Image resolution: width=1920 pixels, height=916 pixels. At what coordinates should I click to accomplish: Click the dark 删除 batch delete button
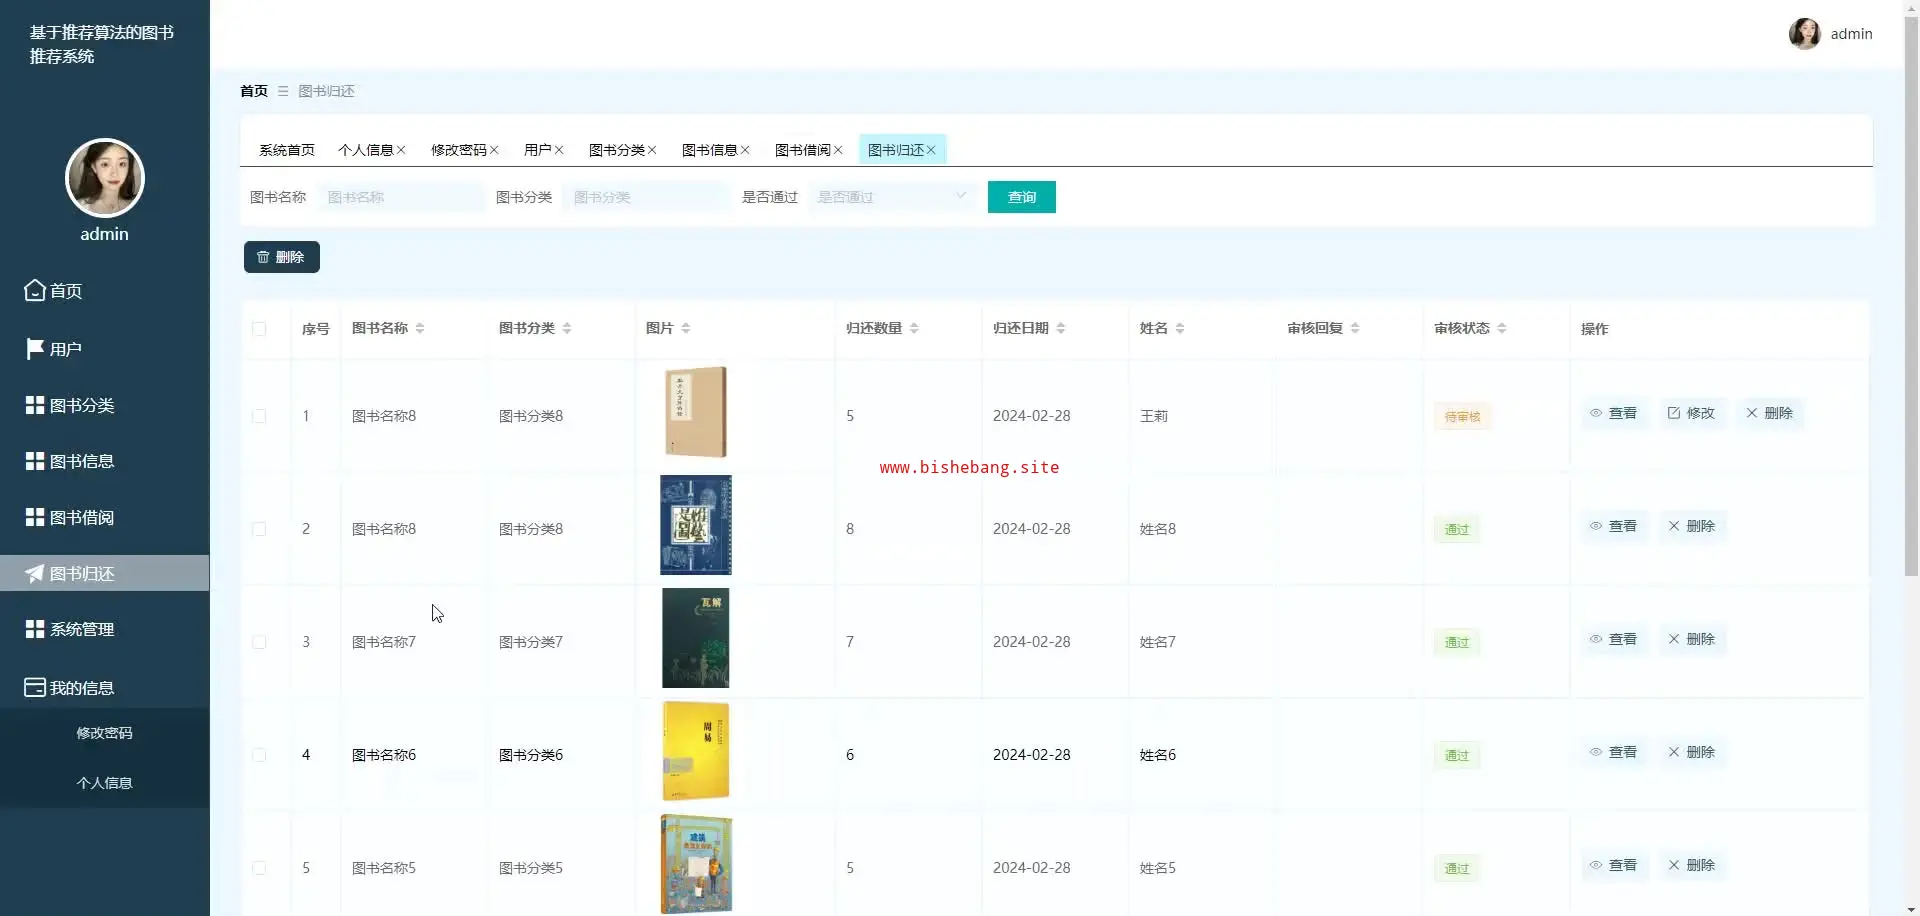281,257
